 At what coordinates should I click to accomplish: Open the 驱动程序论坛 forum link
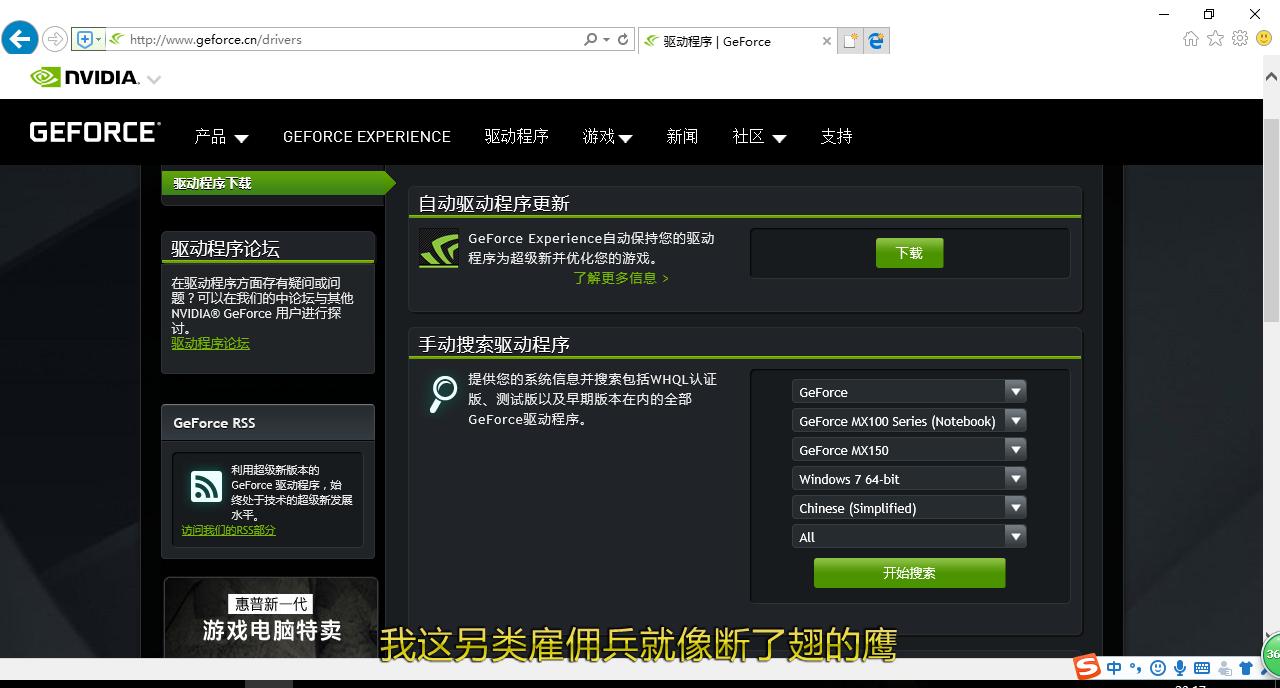pos(210,343)
